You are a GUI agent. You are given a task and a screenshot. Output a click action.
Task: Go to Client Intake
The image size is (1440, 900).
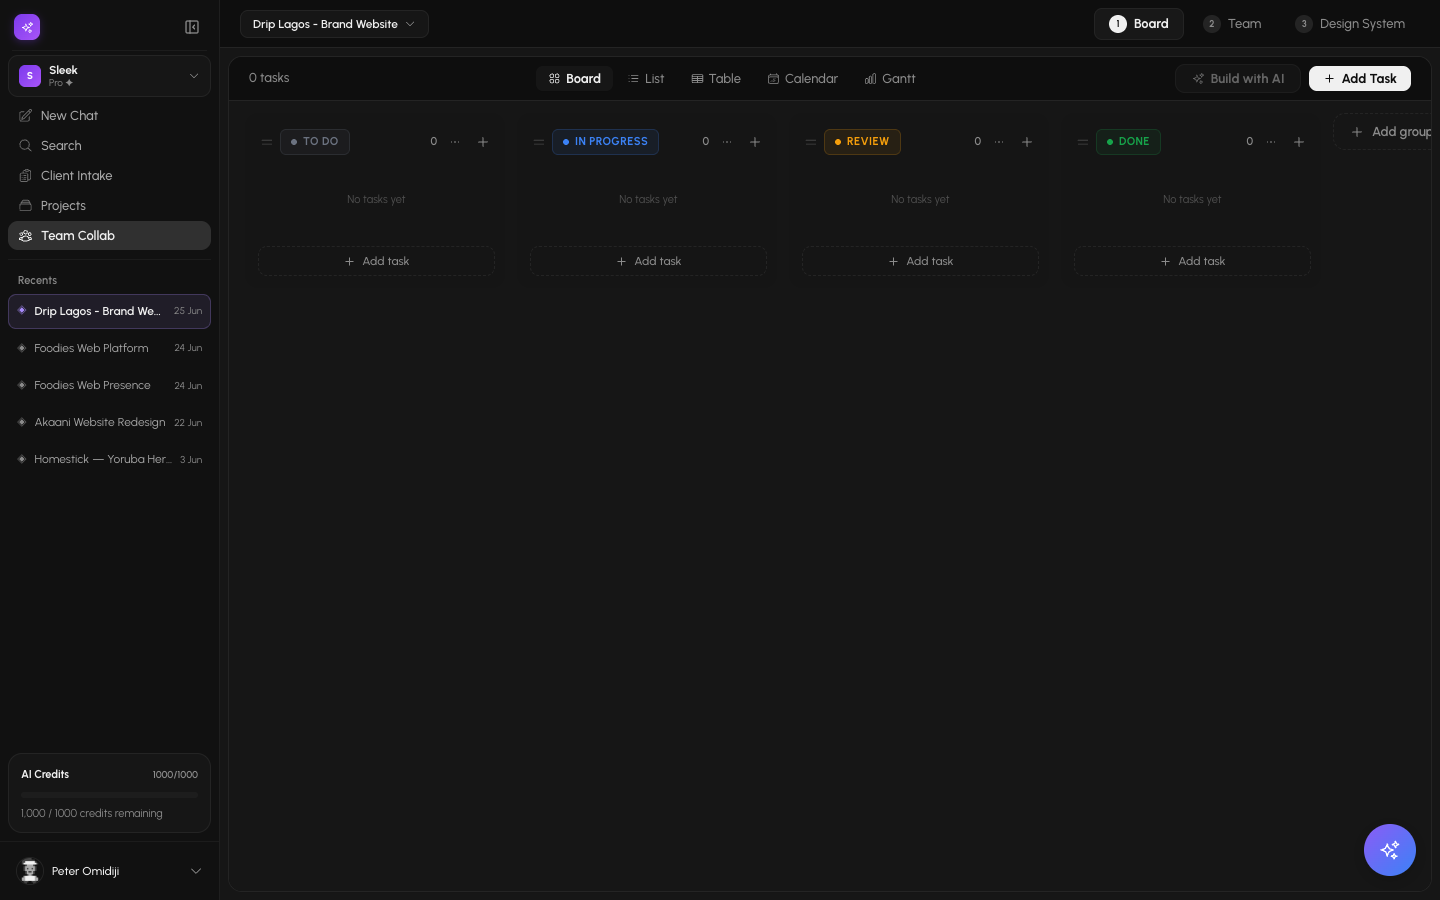point(110,176)
